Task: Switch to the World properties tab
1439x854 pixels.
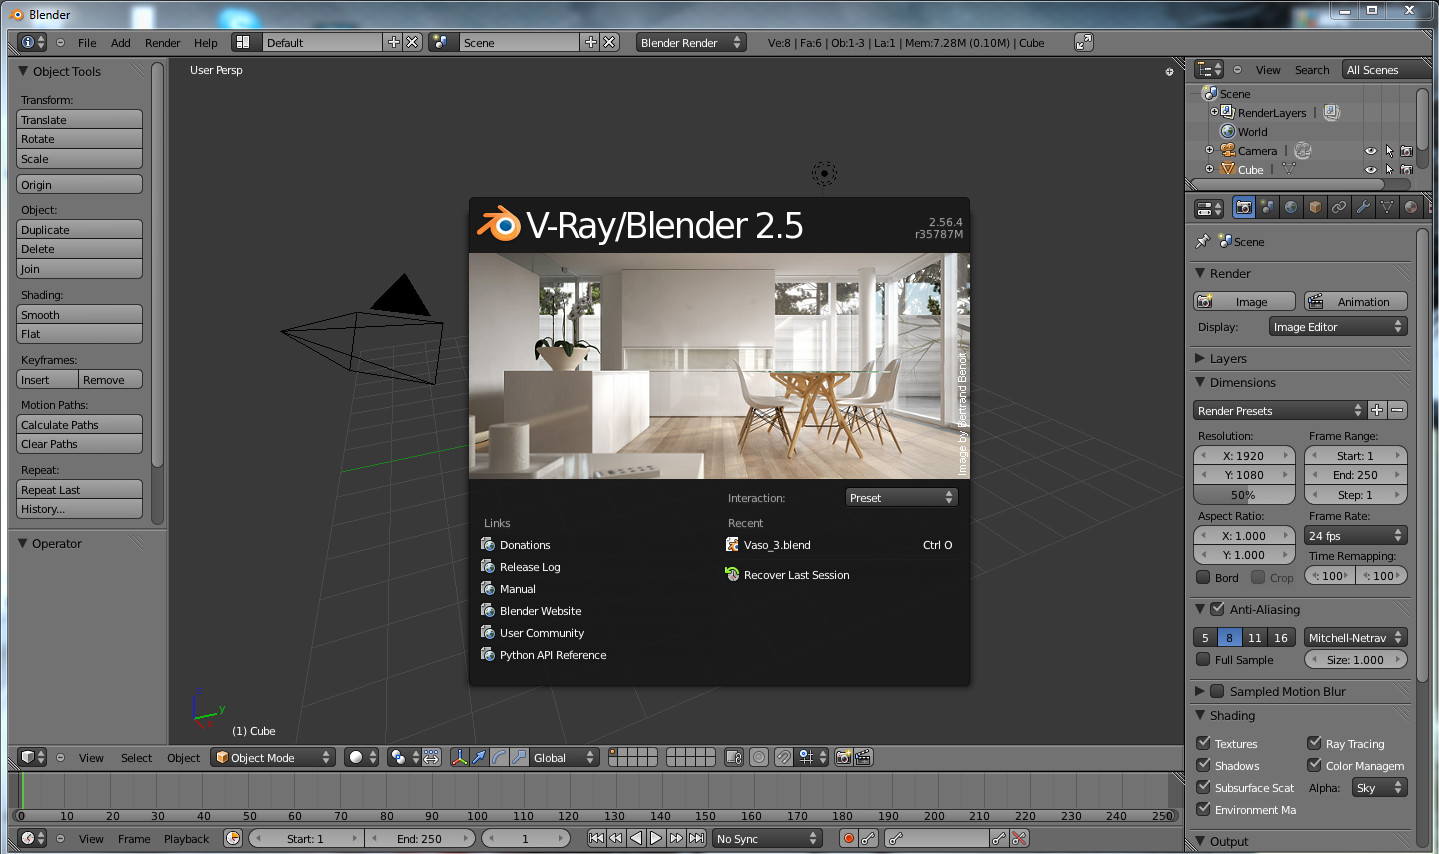Action: click(x=1292, y=207)
